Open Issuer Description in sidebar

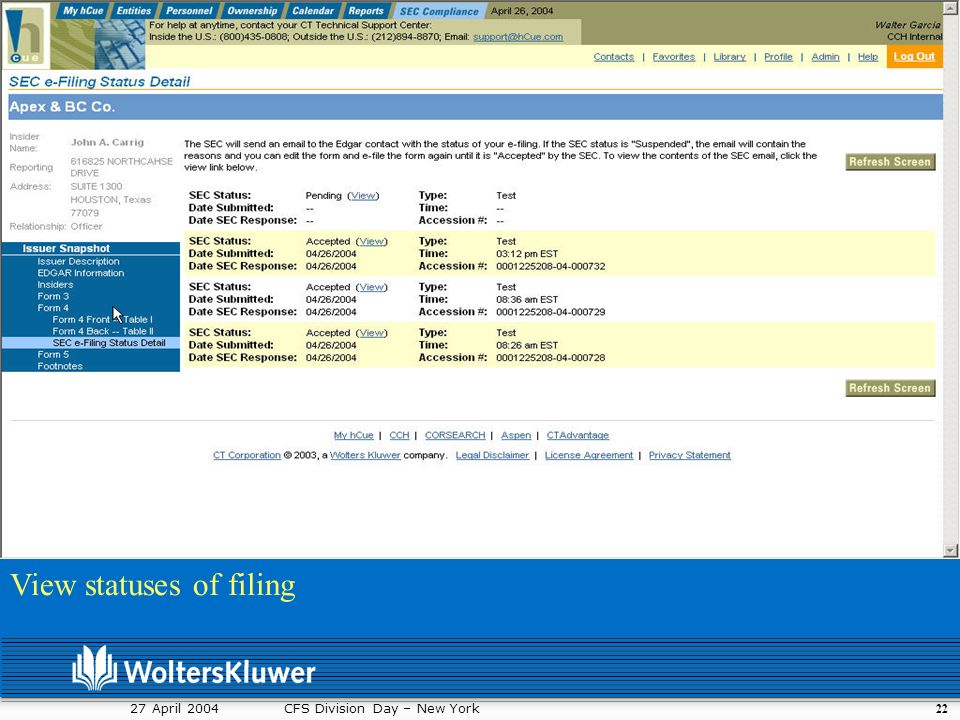pyautogui.click(x=78, y=261)
